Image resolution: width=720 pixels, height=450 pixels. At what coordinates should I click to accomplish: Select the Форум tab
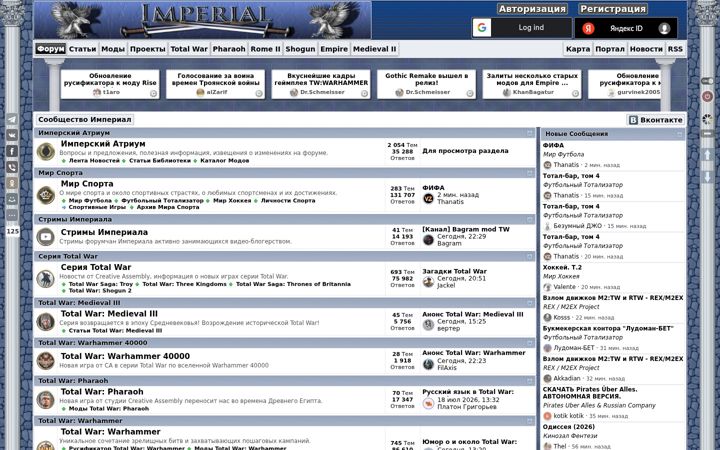tap(51, 49)
